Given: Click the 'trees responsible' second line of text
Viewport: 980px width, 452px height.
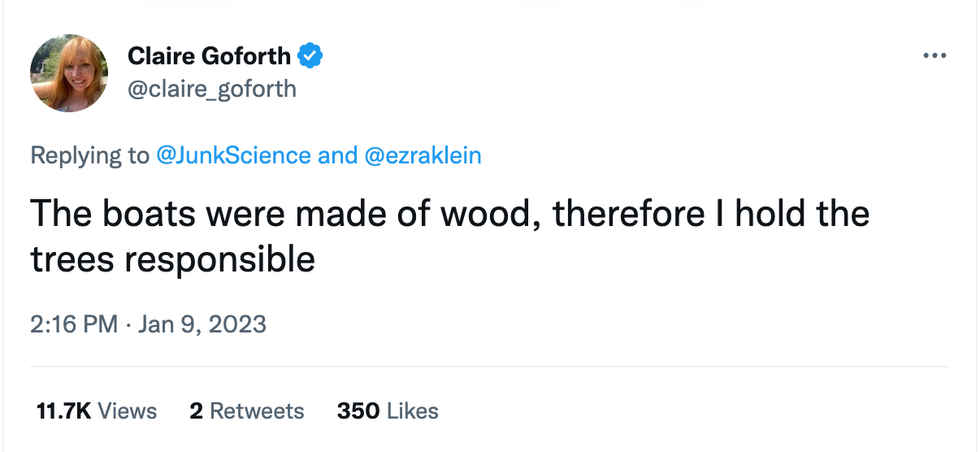Looking at the screenshot, I should click(x=173, y=259).
